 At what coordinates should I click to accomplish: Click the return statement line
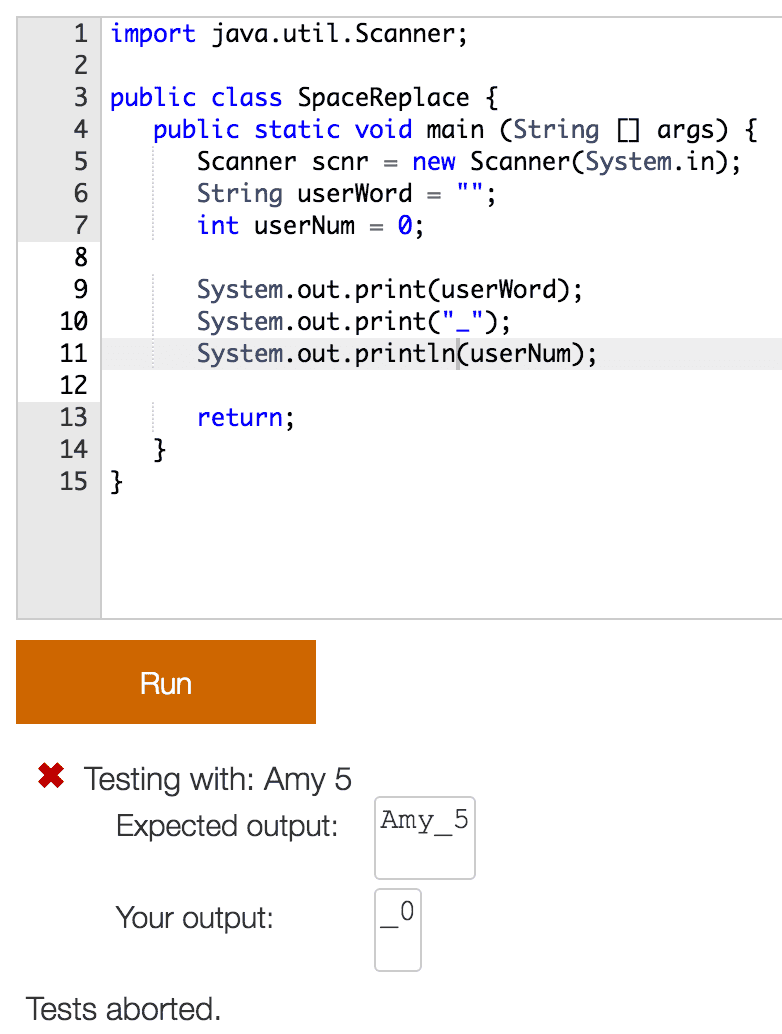pos(245,418)
